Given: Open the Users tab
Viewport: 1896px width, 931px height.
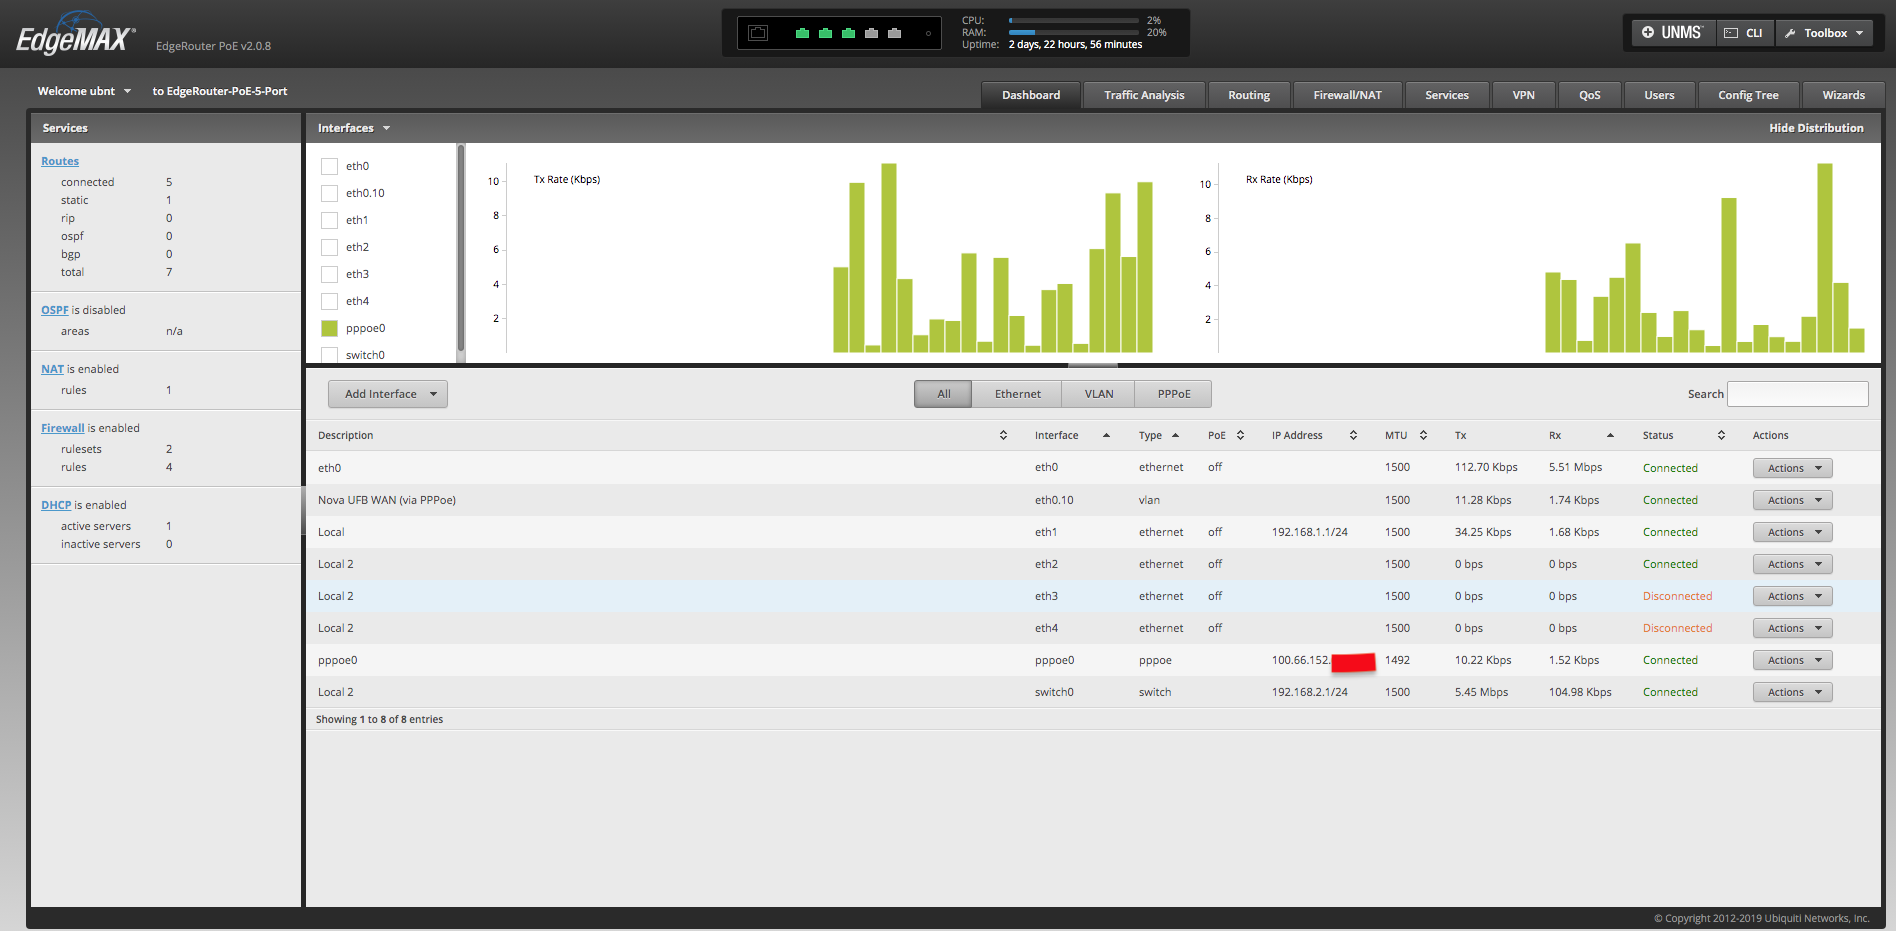Looking at the screenshot, I should [1659, 95].
